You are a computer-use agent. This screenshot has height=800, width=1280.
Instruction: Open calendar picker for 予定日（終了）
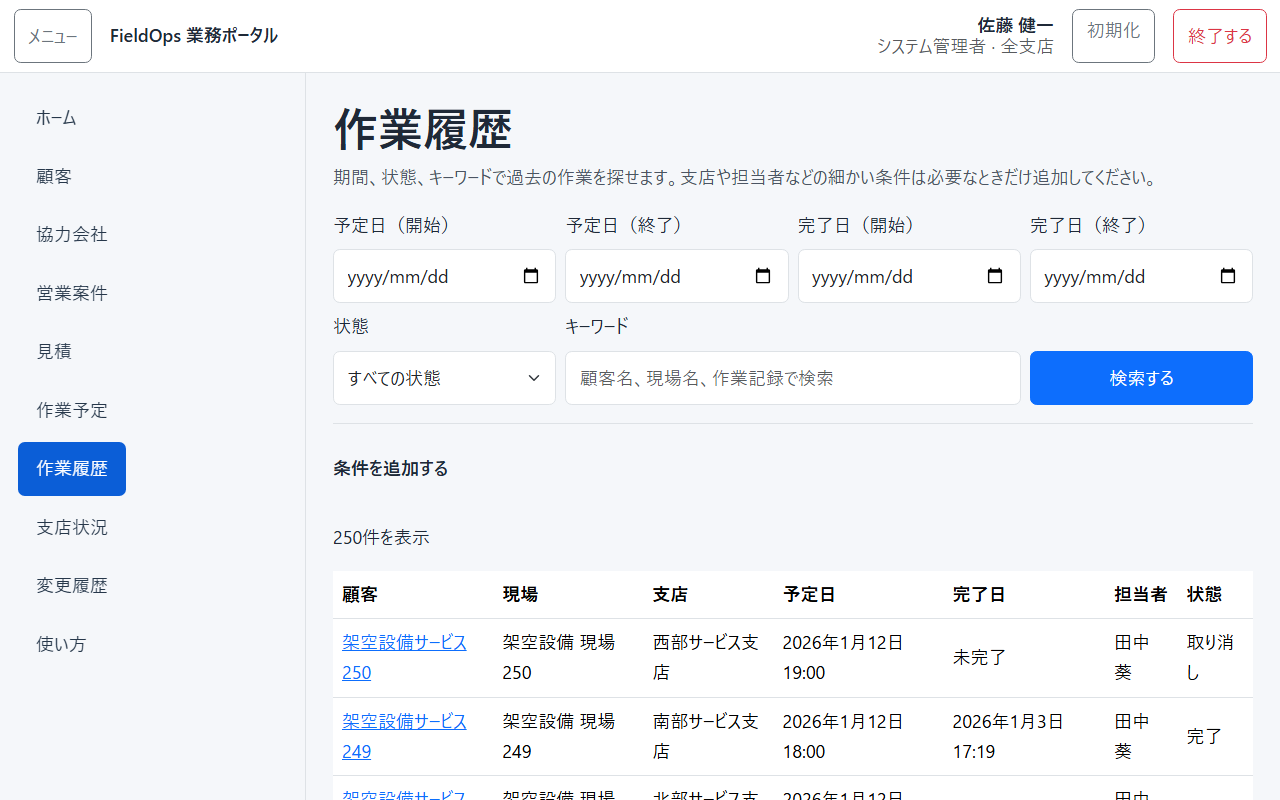(x=763, y=277)
